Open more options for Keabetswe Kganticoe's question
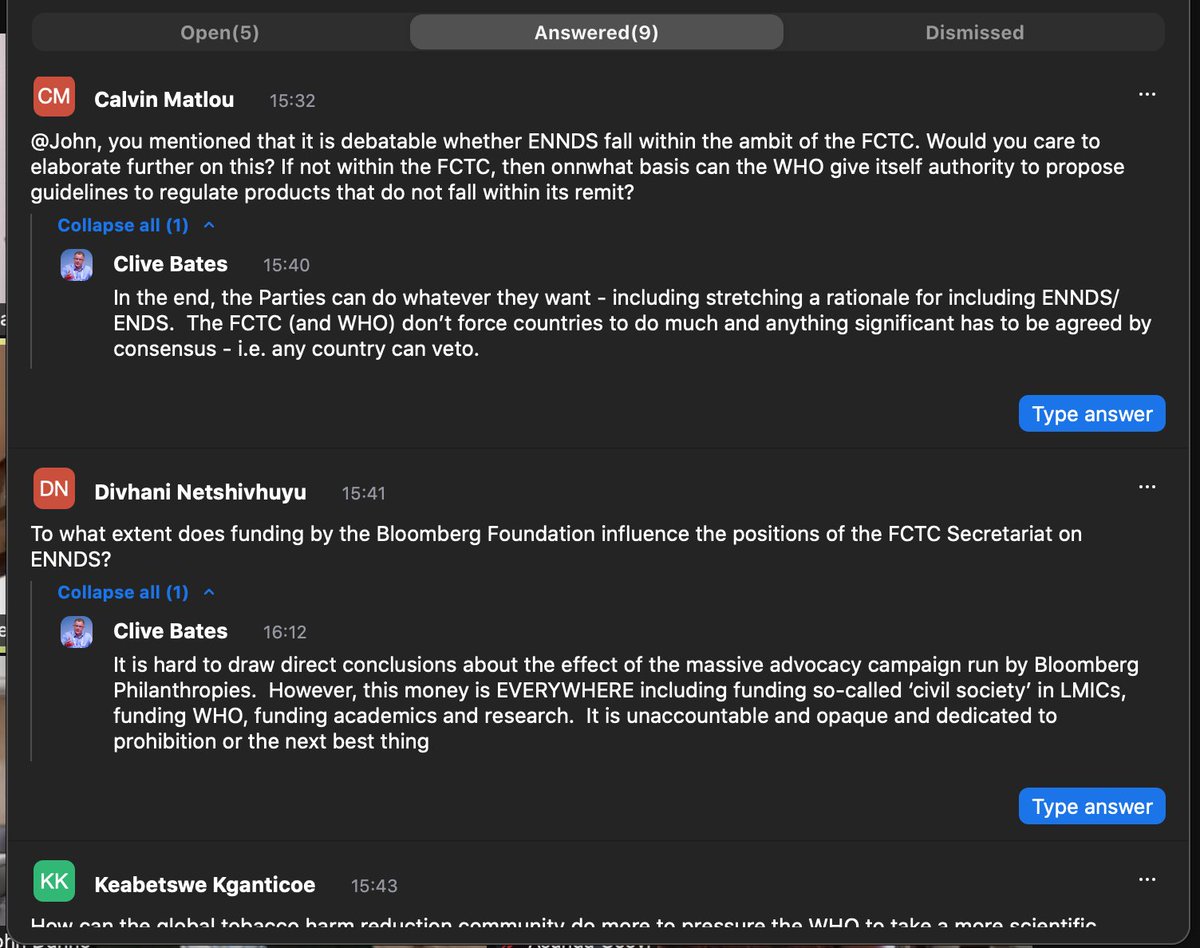 [1147, 880]
